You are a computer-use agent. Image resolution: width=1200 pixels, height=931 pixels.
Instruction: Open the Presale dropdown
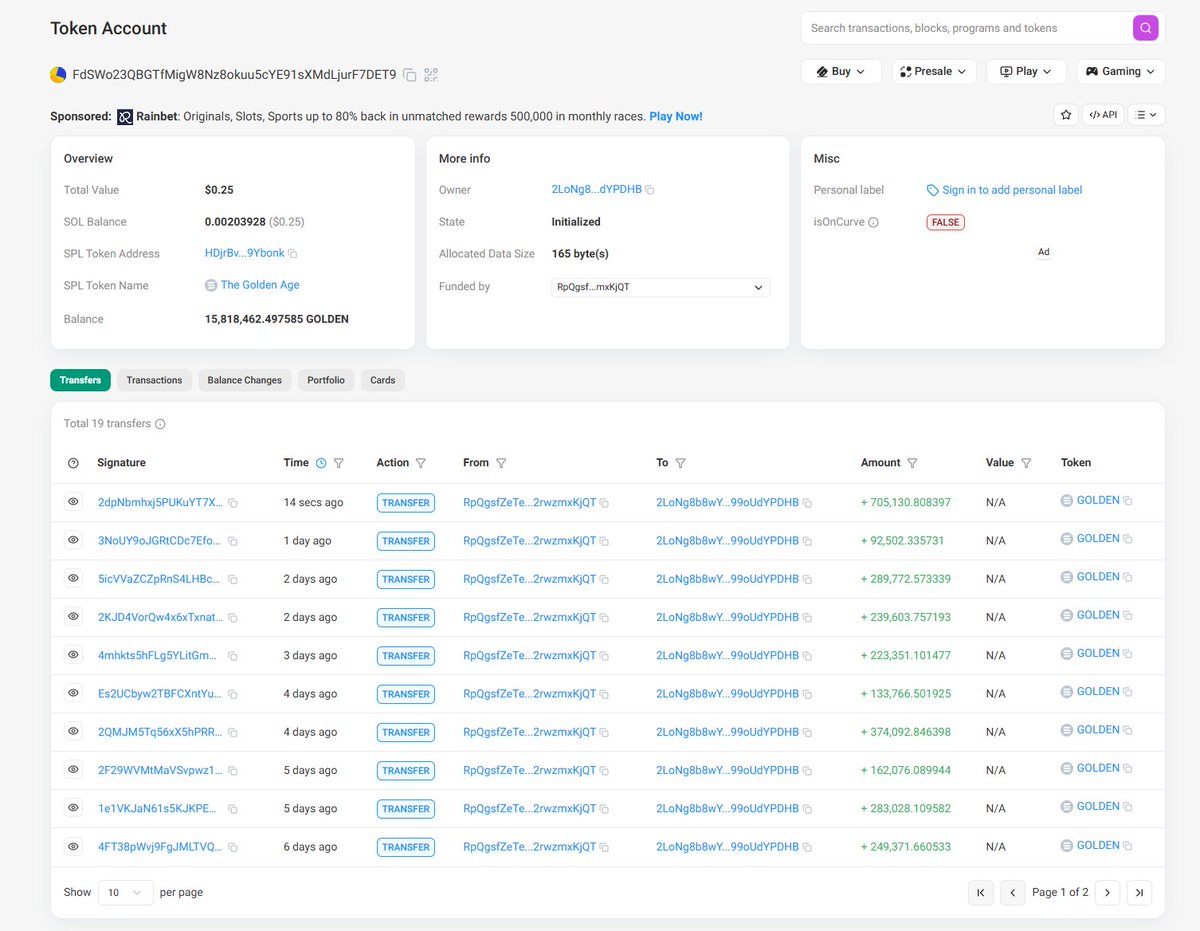(934, 72)
